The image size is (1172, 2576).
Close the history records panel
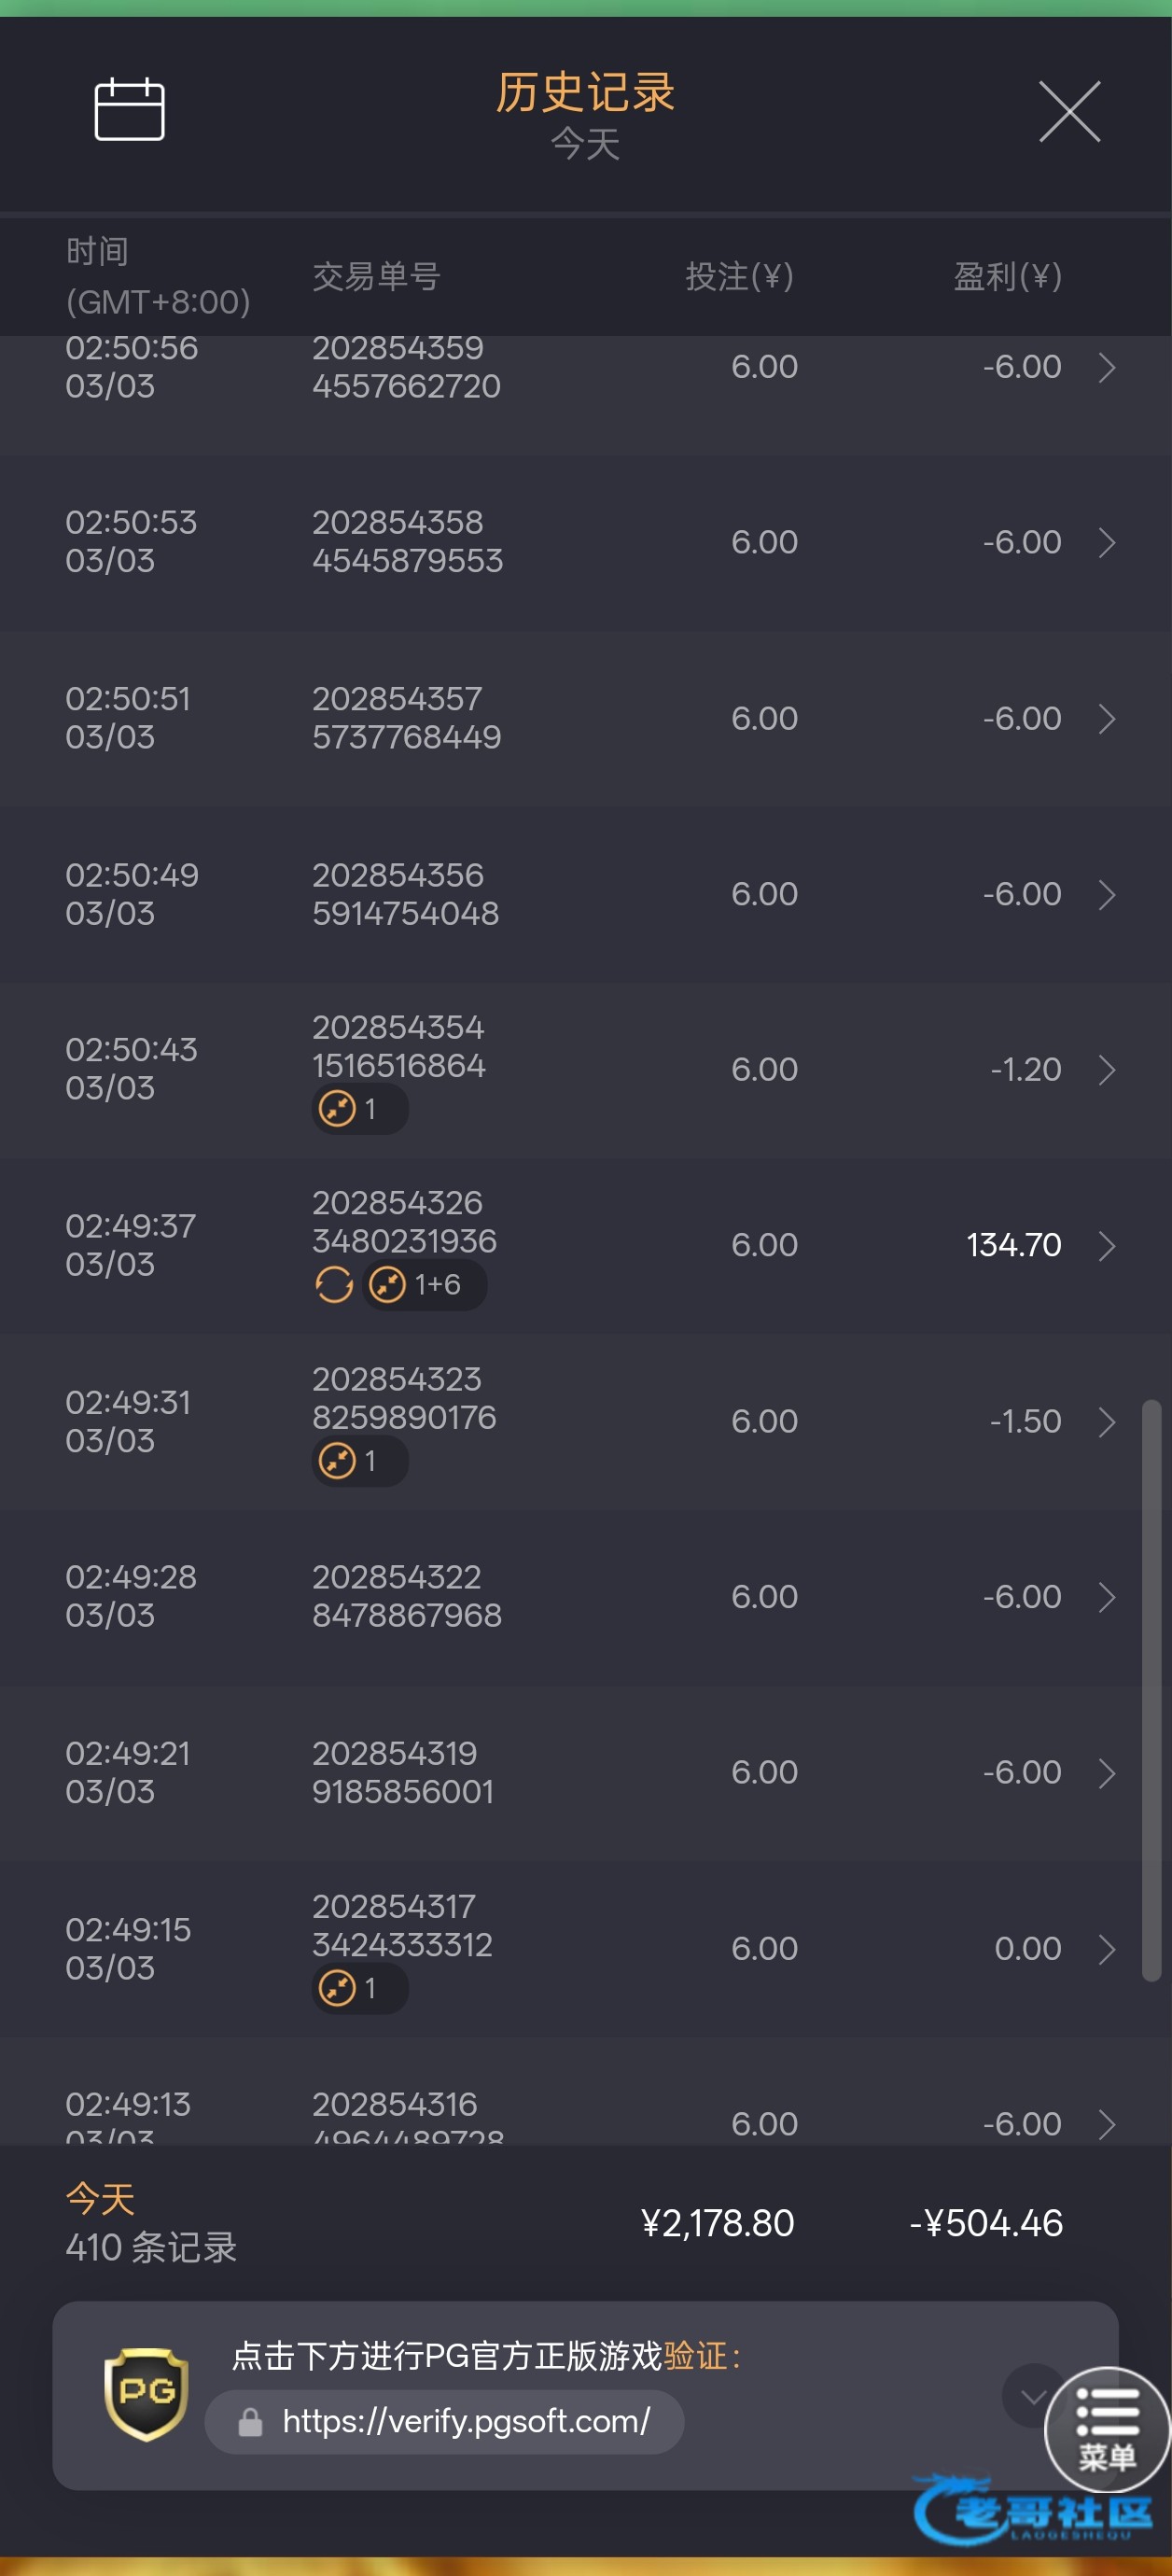coord(1069,111)
